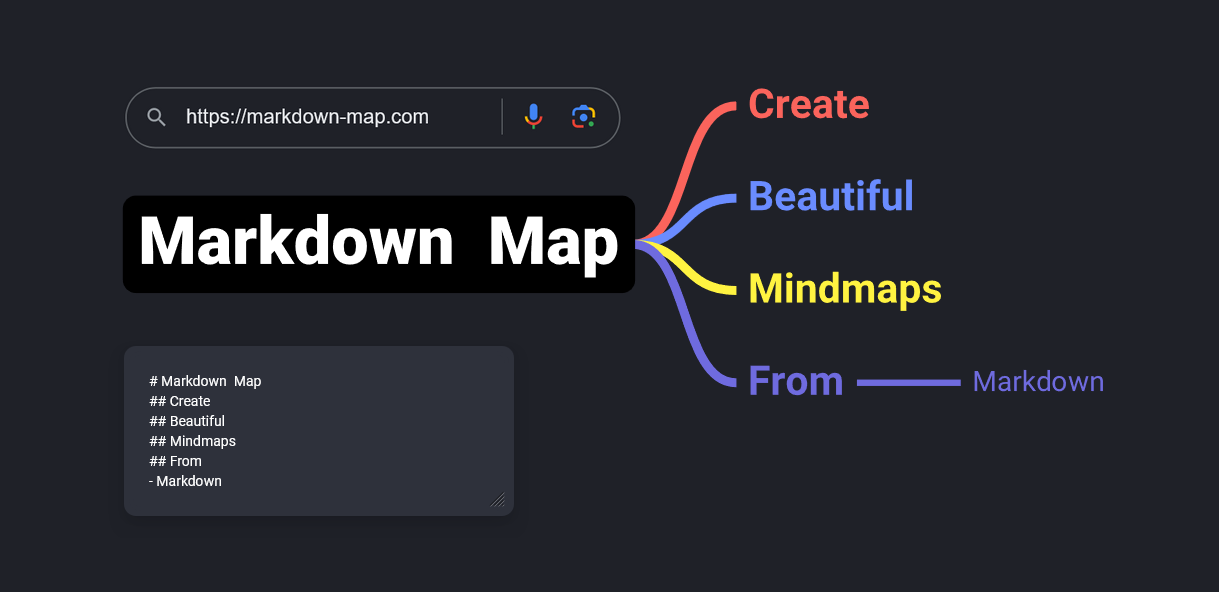1219x592 pixels.
Task: Click the textarea resize grip handle
Action: click(497, 500)
